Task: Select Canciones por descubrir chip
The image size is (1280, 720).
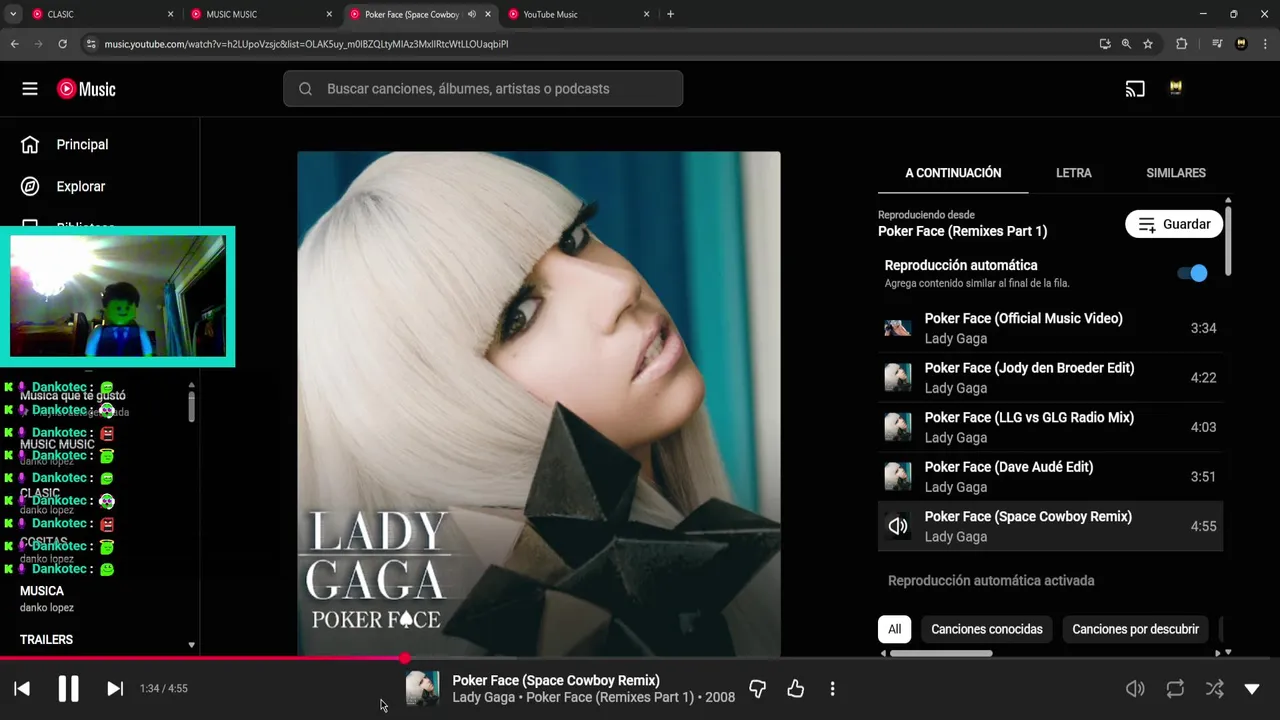Action: coord(1136,629)
